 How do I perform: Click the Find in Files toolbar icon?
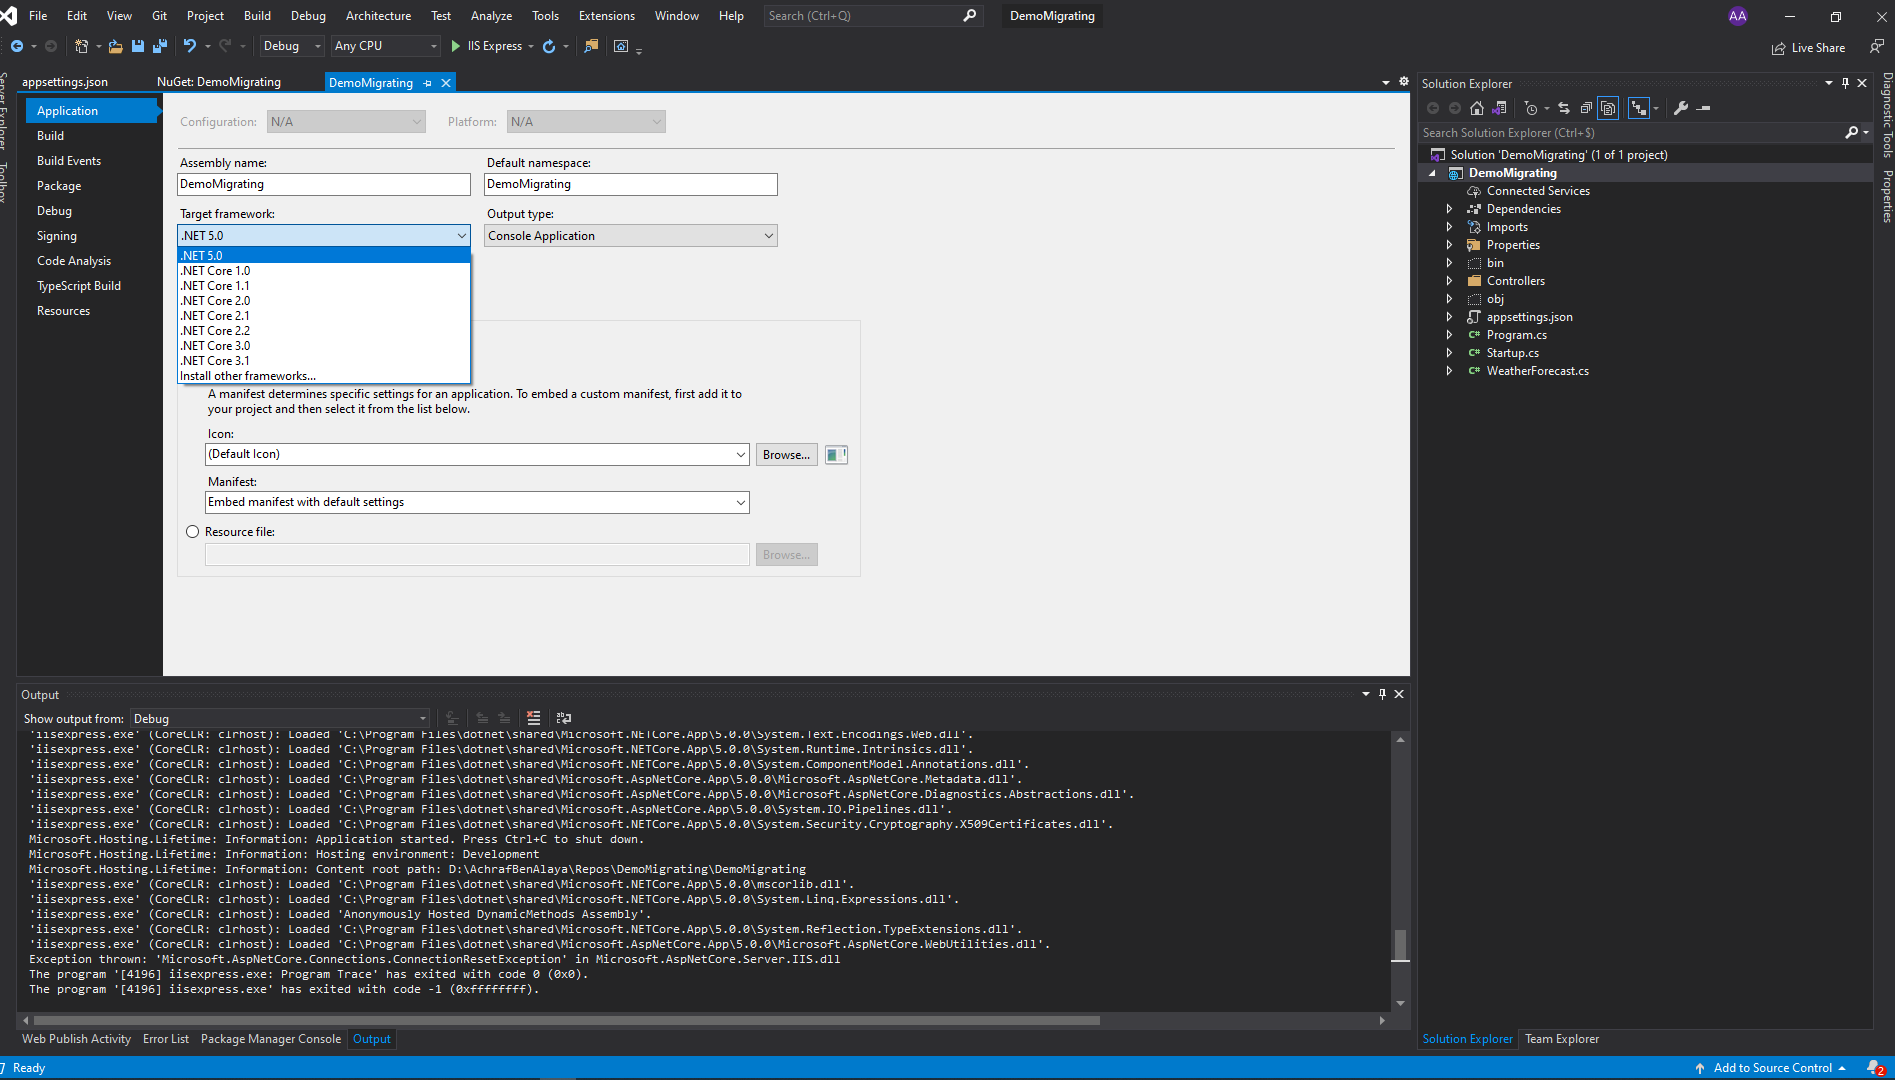591,46
